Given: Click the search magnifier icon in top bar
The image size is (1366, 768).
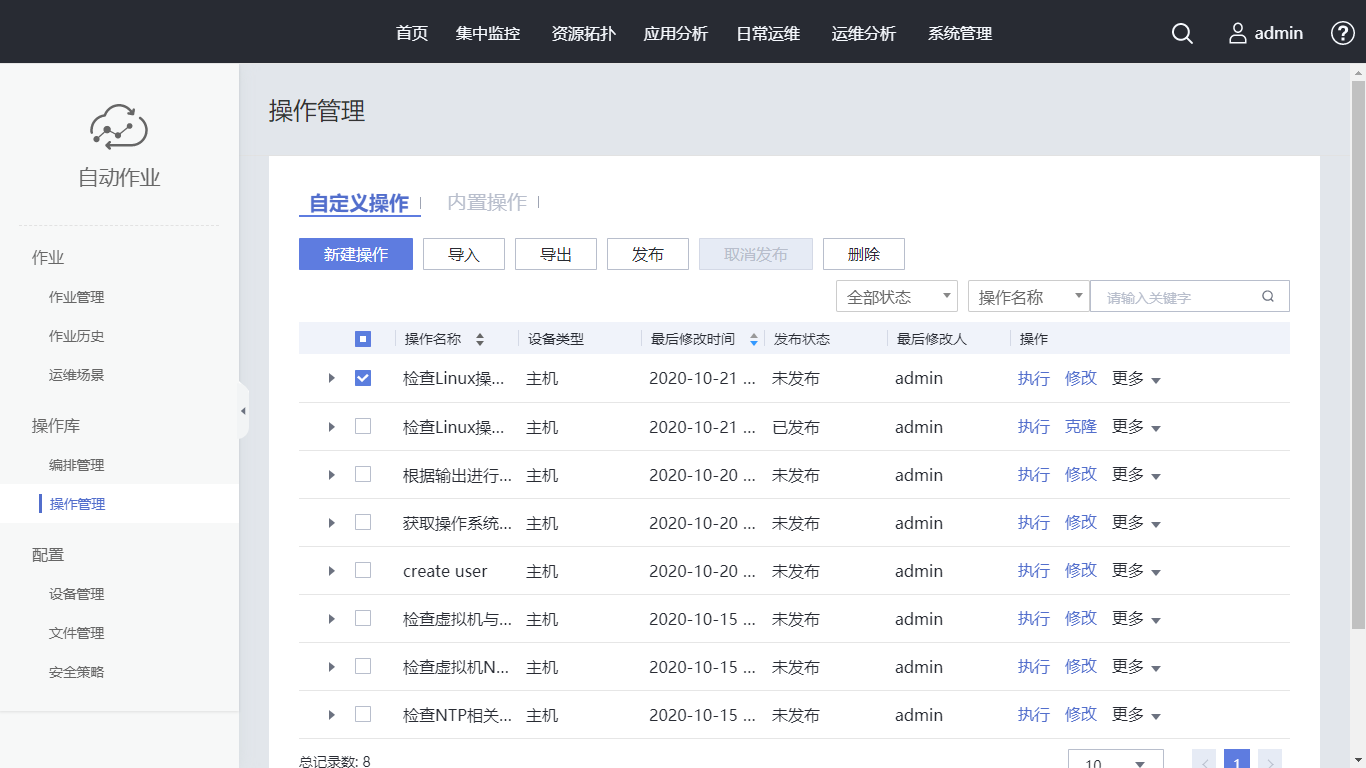Looking at the screenshot, I should pos(1182,33).
